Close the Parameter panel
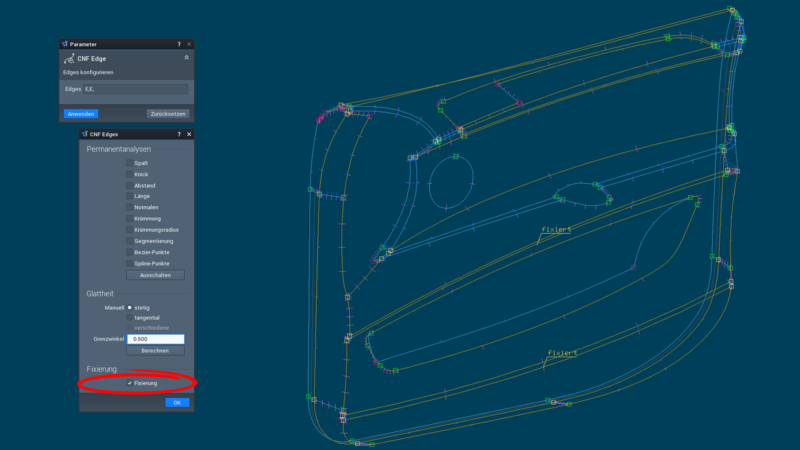The width and height of the screenshot is (800, 450). coord(189,44)
